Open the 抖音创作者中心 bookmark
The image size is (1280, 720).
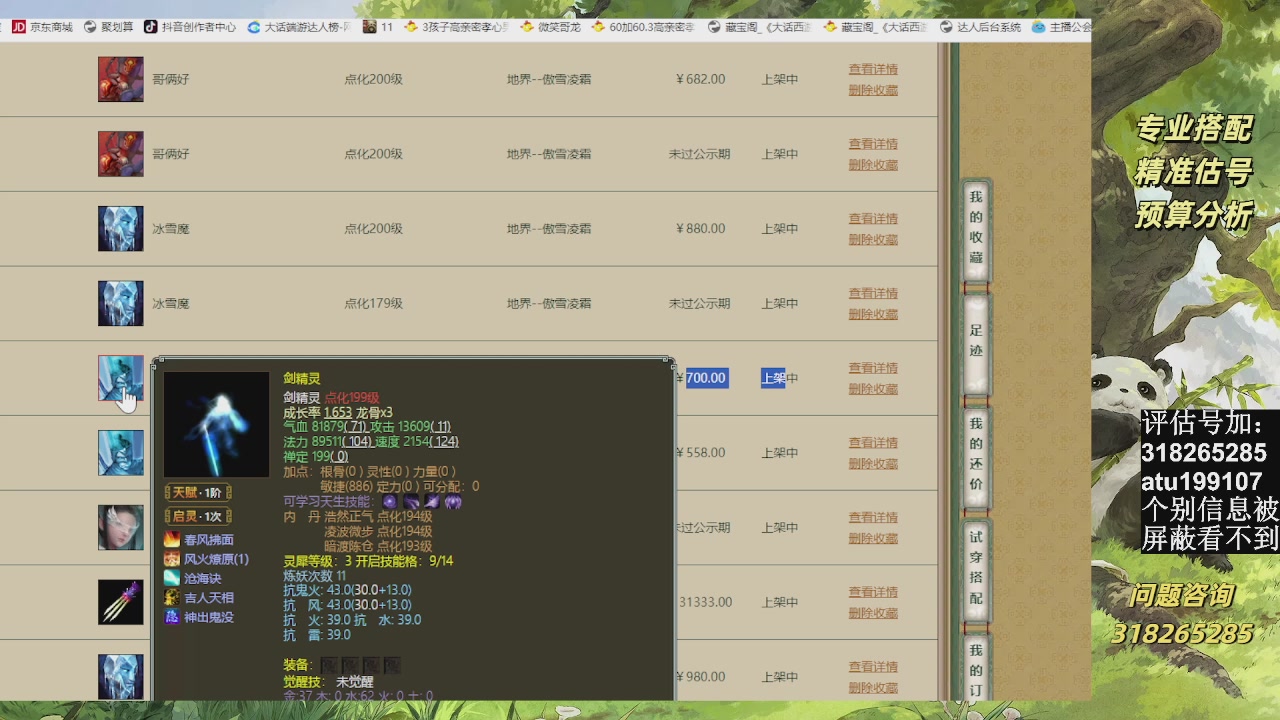190,27
